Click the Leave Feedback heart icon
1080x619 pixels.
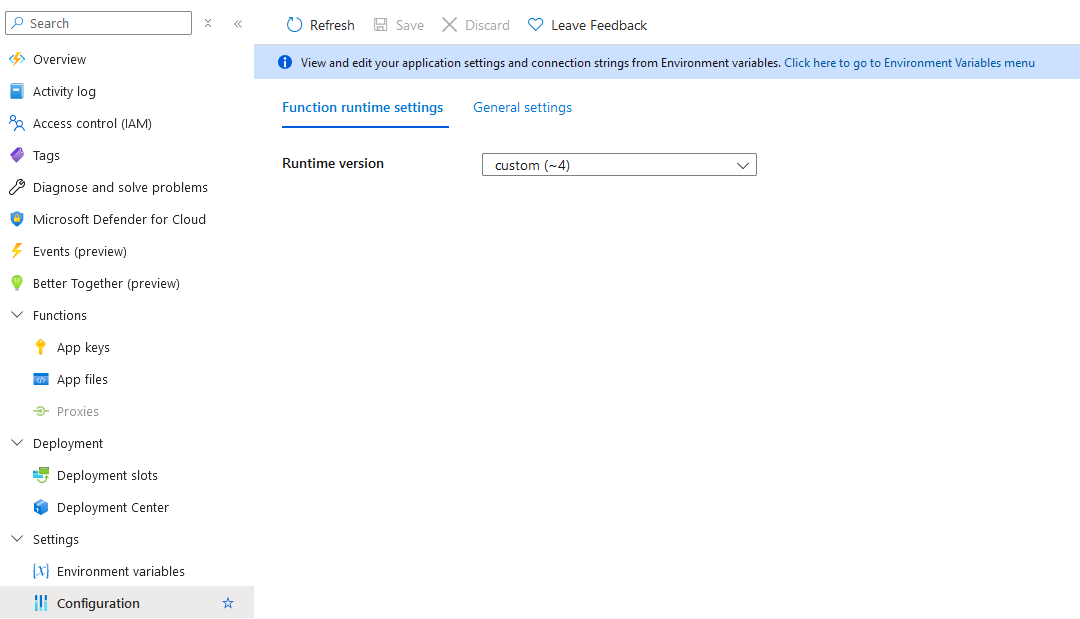pos(535,25)
